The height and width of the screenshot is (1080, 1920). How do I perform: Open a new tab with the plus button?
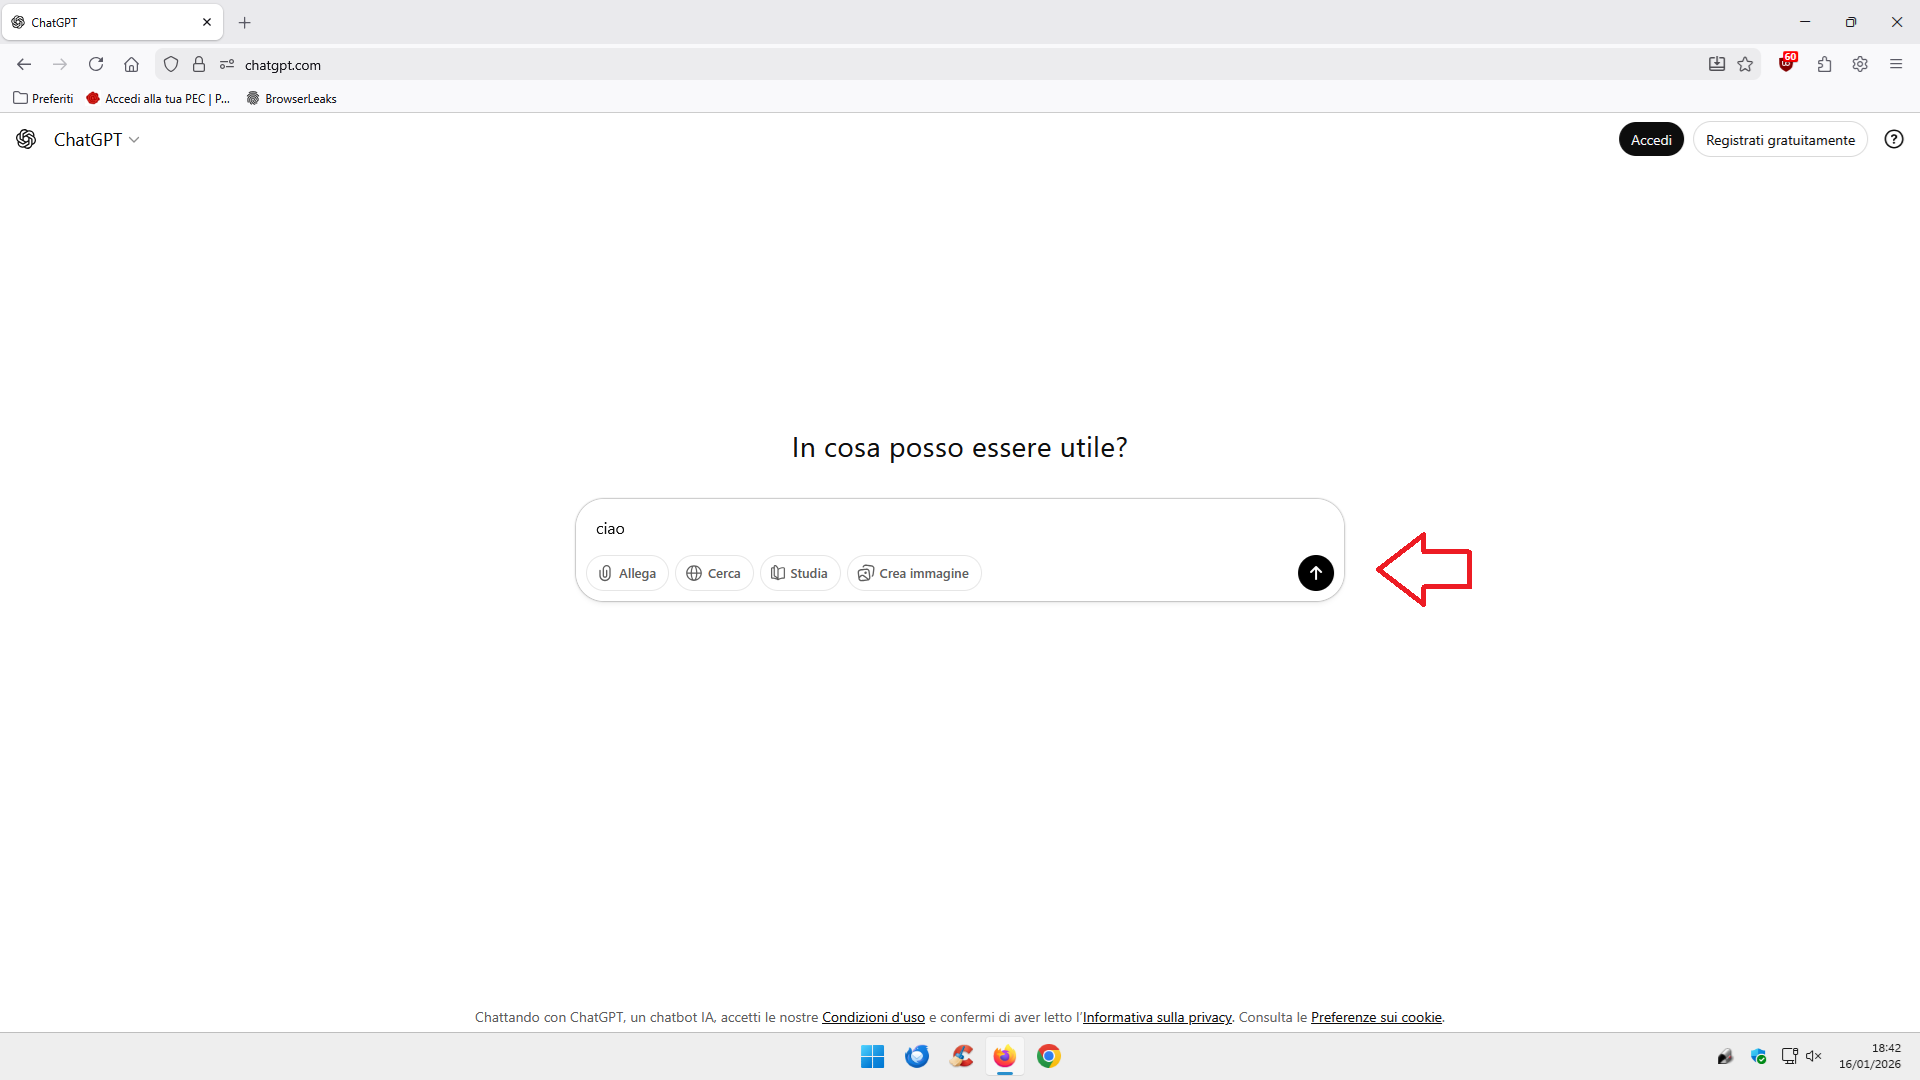244,22
